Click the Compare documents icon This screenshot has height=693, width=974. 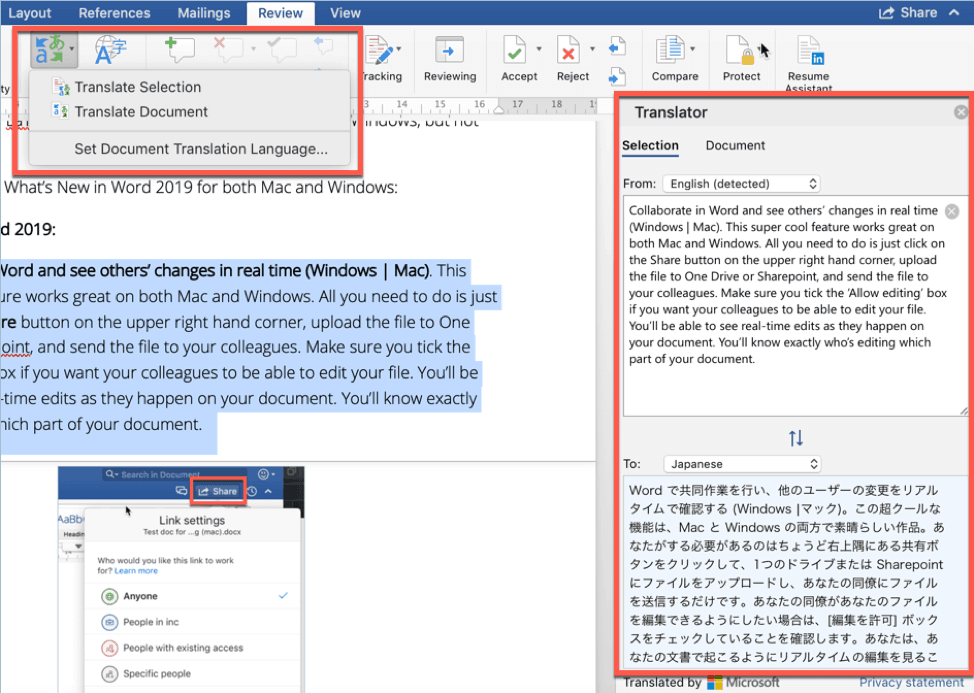coord(670,50)
